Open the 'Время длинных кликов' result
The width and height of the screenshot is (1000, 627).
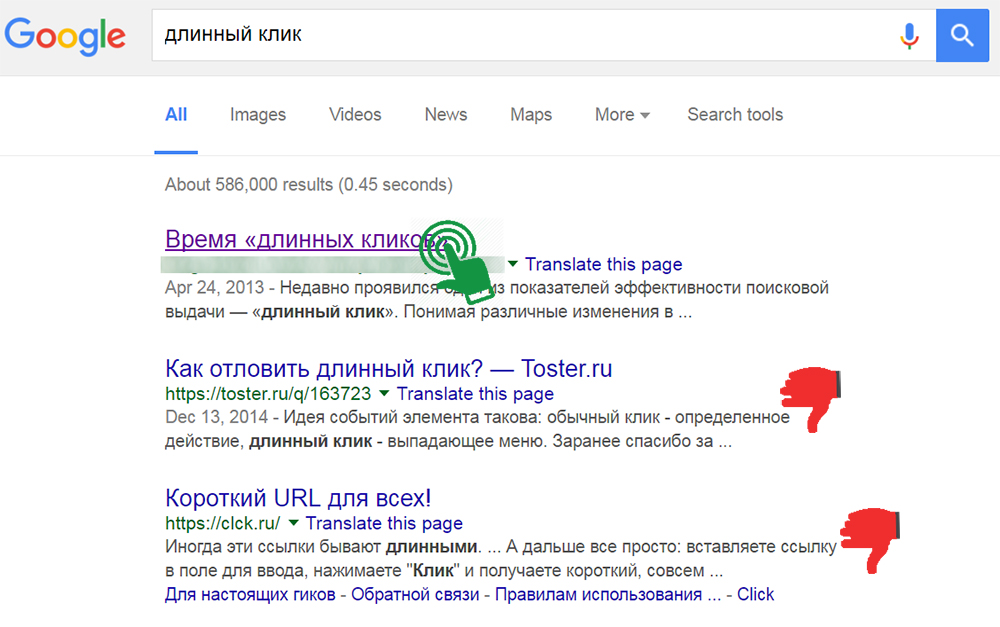290,239
